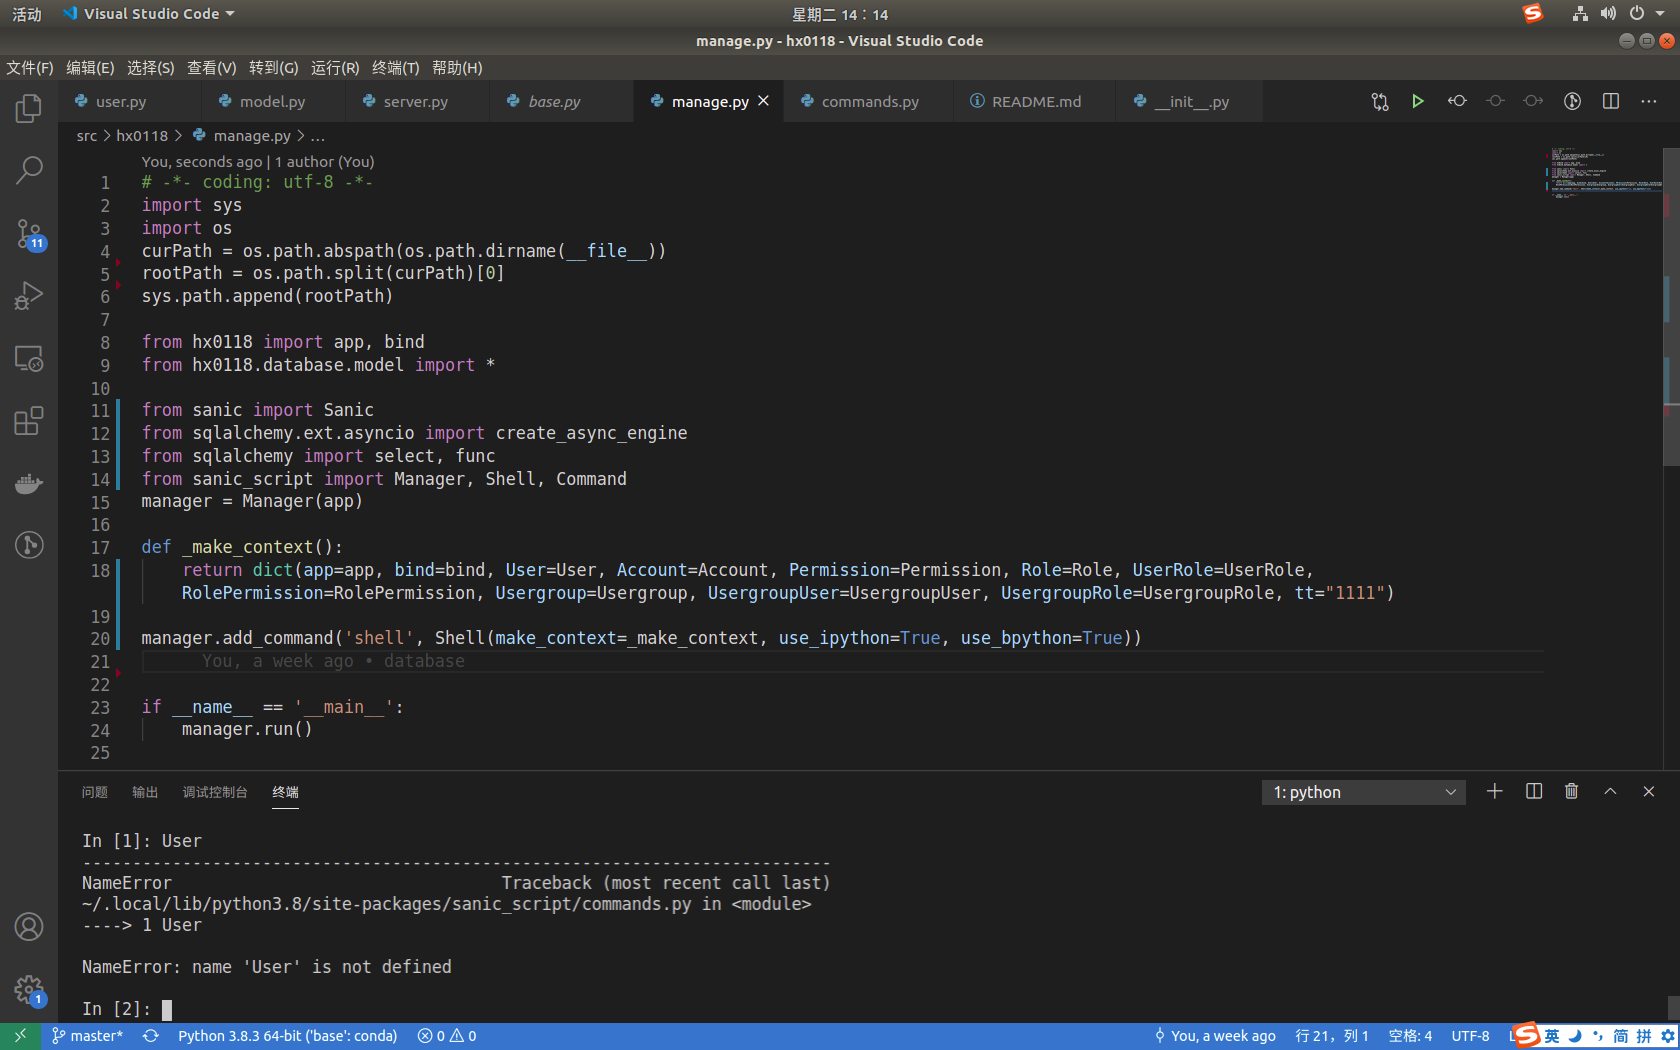Image resolution: width=1680 pixels, height=1050 pixels.
Task: Click the sync changes icon near master branch
Action: pyautogui.click(x=150, y=1035)
